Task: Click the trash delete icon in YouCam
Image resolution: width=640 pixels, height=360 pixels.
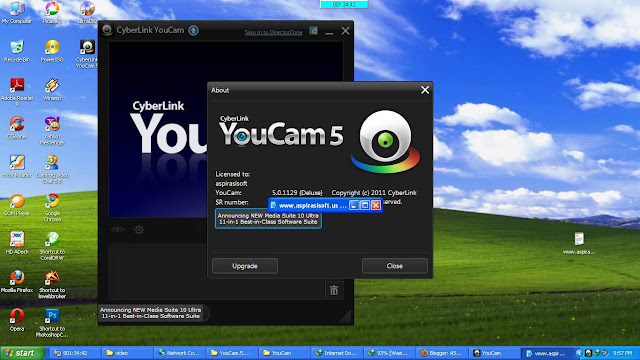Action: [x=334, y=290]
